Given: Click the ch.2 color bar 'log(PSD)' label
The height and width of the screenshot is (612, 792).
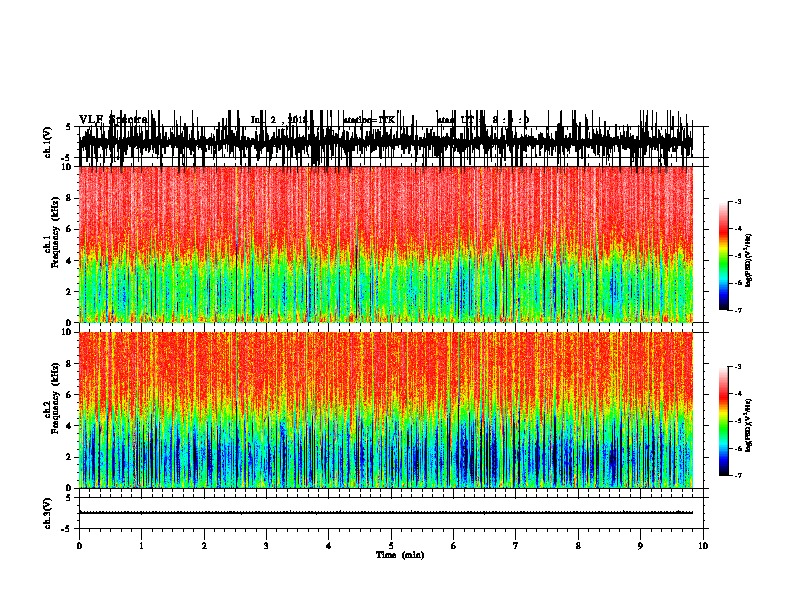Looking at the screenshot, I should (x=749, y=425).
